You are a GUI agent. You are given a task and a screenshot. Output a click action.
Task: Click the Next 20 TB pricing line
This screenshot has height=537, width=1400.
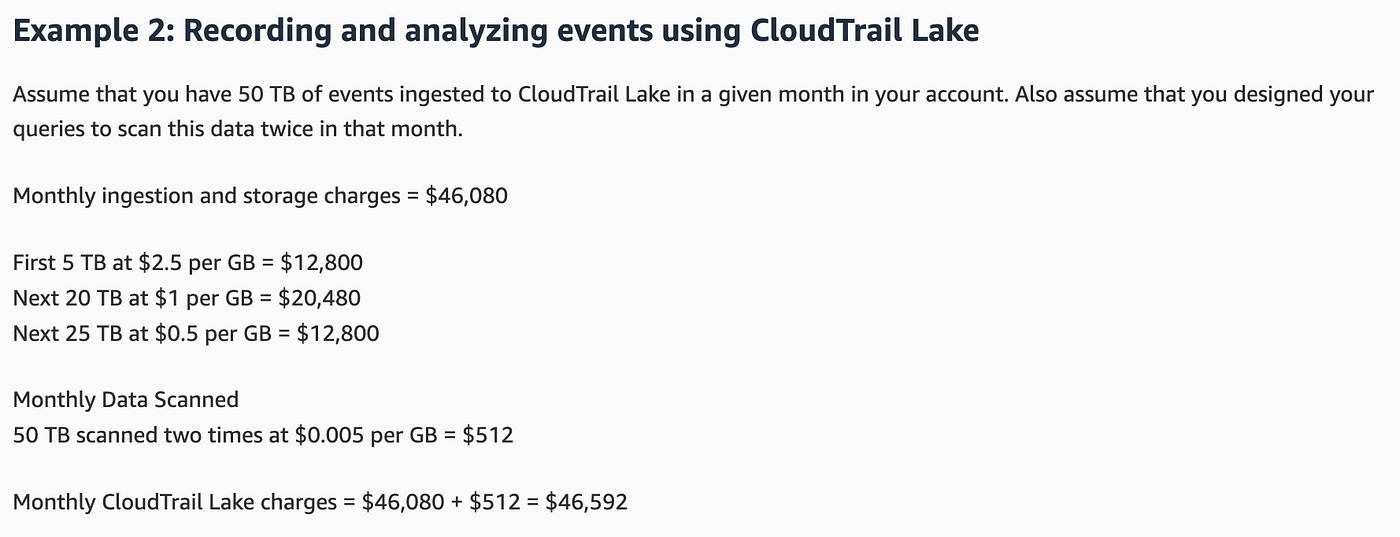tap(187, 298)
